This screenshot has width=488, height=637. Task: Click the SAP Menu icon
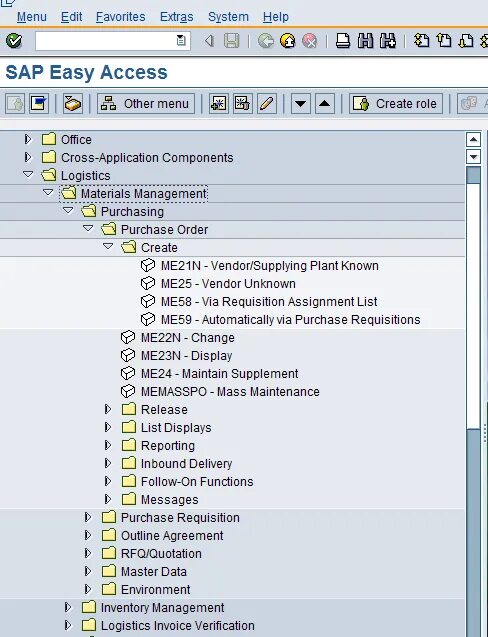[39, 104]
